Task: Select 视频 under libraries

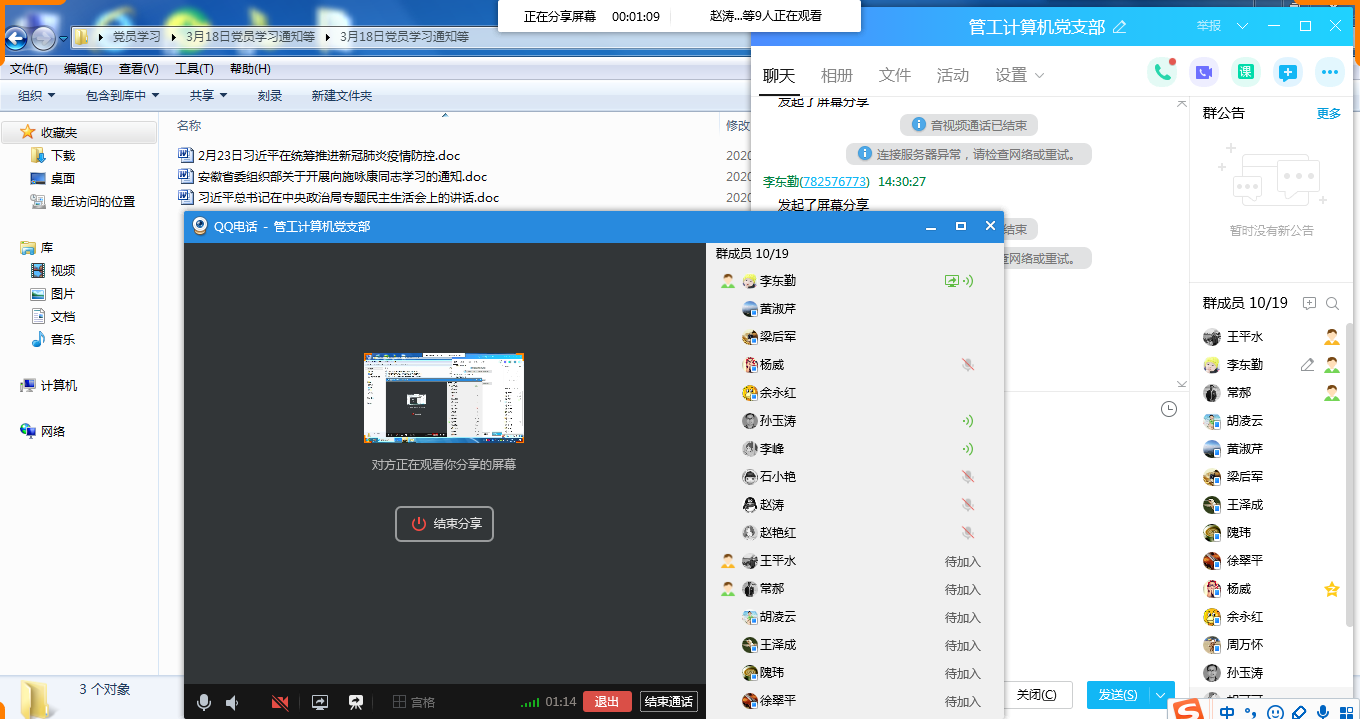Action: click(x=63, y=271)
